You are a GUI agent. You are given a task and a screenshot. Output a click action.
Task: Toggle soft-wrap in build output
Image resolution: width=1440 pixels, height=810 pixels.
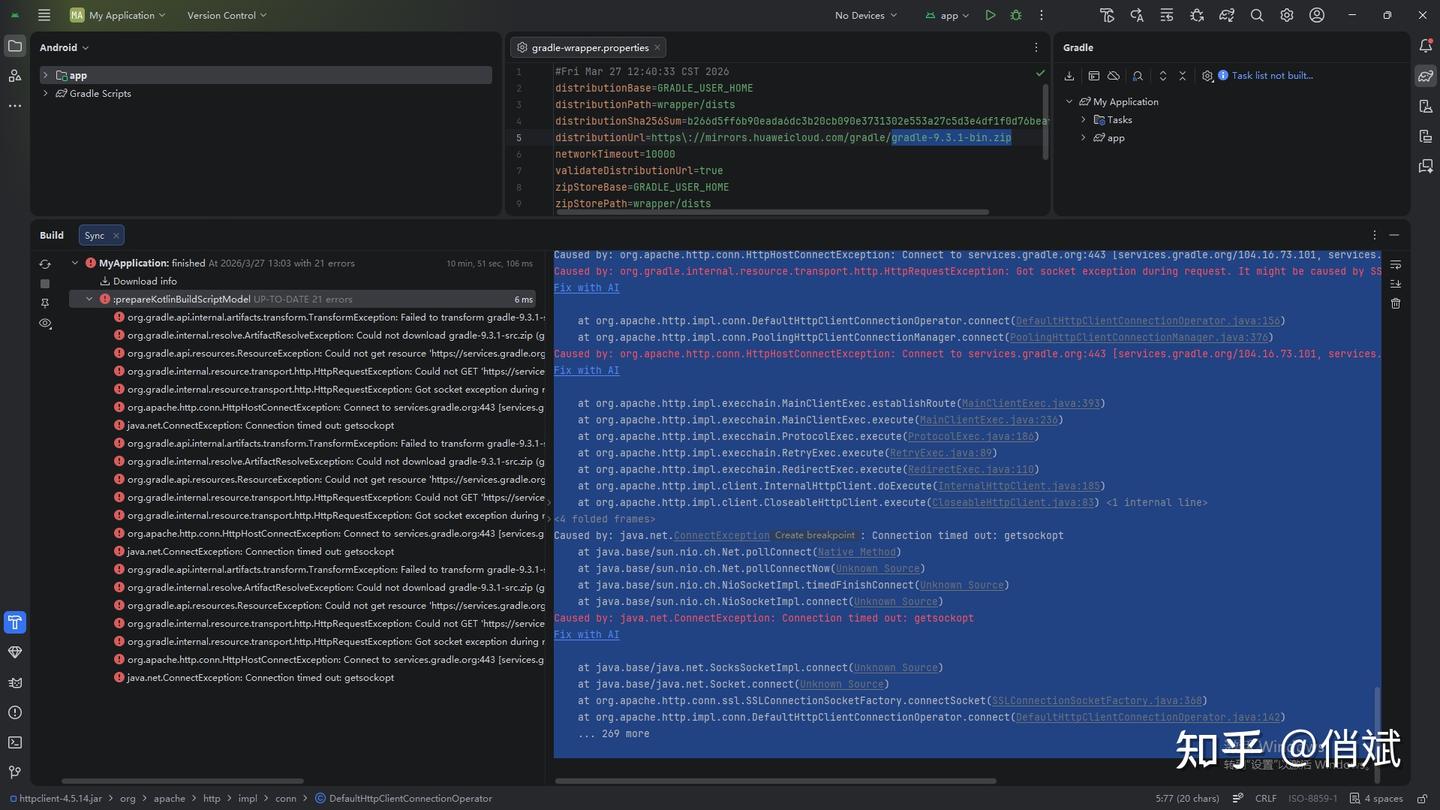click(x=1396, y=265)
